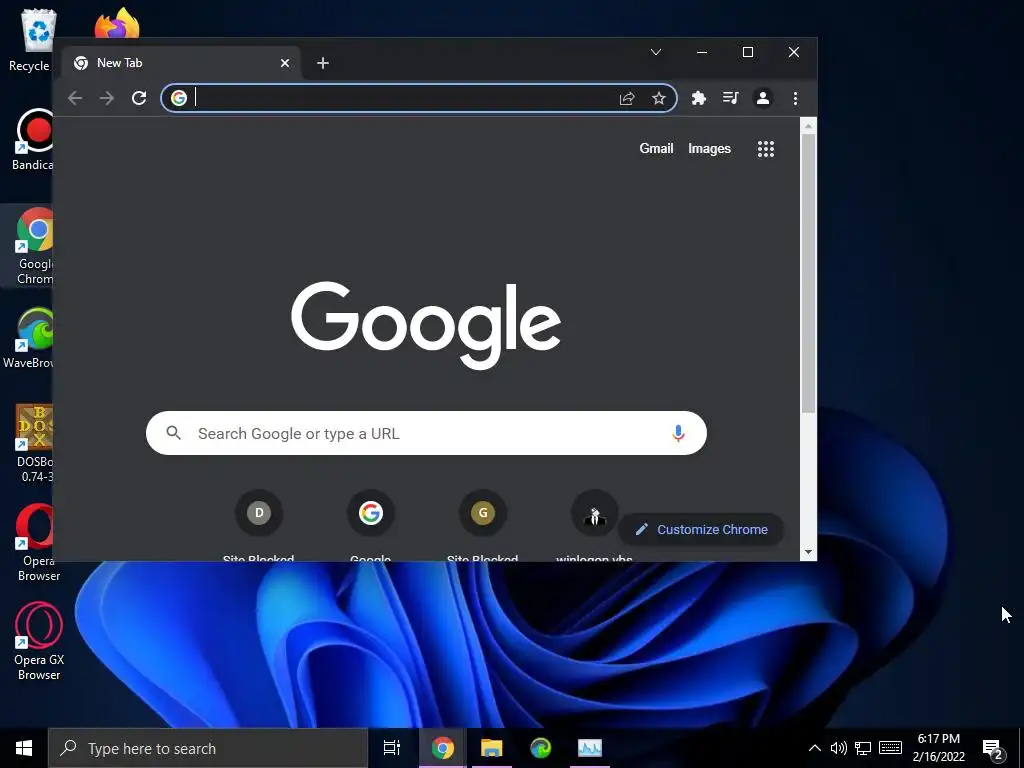Open the clock showing 6:17 PM

[938, 748]
